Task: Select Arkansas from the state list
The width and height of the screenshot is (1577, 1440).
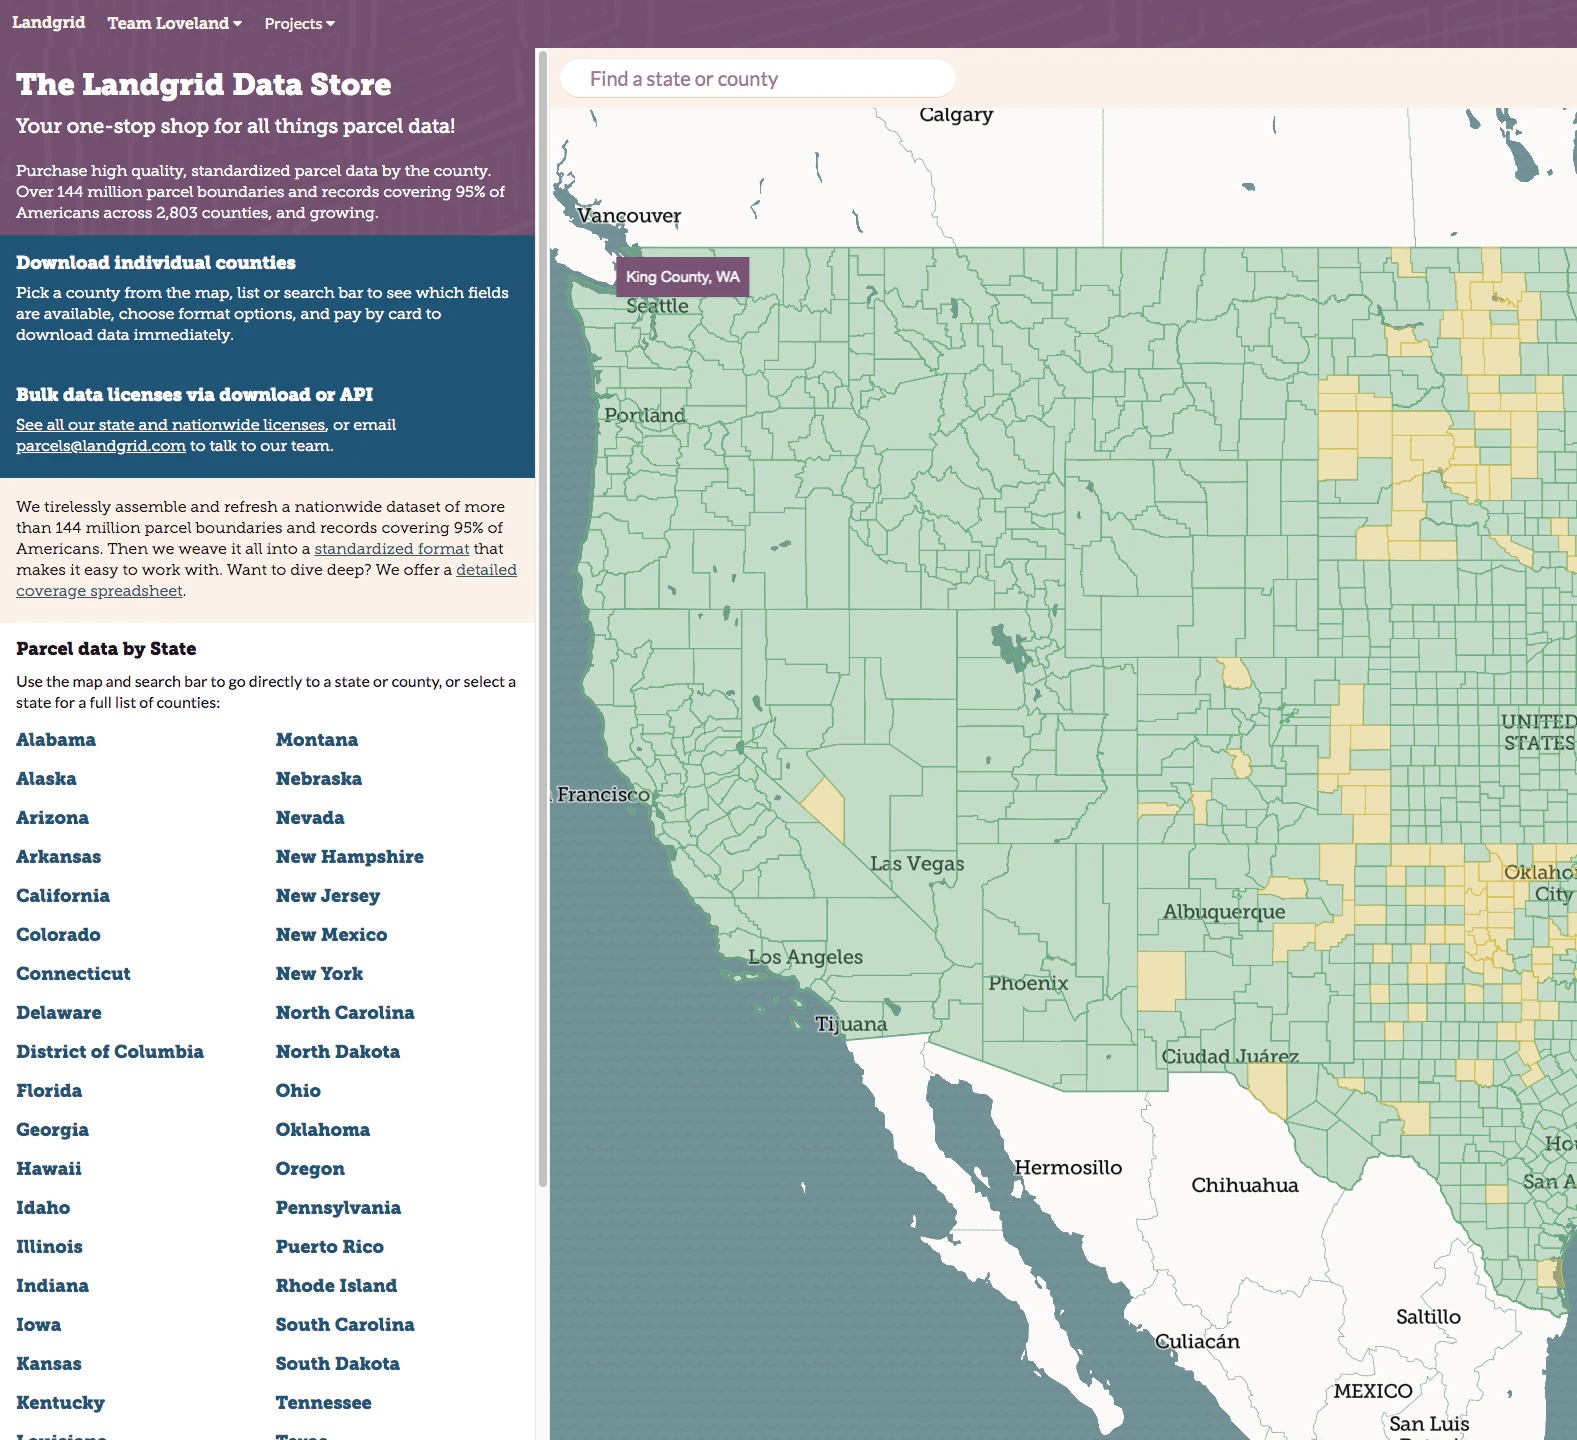Action: pyautogui.click(x=58, y=857)
